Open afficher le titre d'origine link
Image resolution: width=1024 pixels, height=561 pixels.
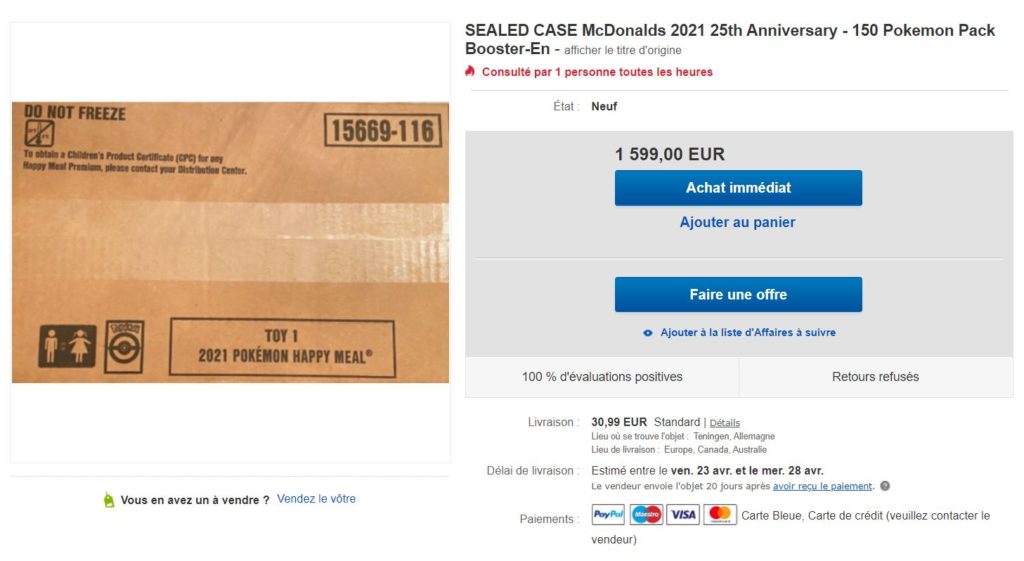pos(622,50)
